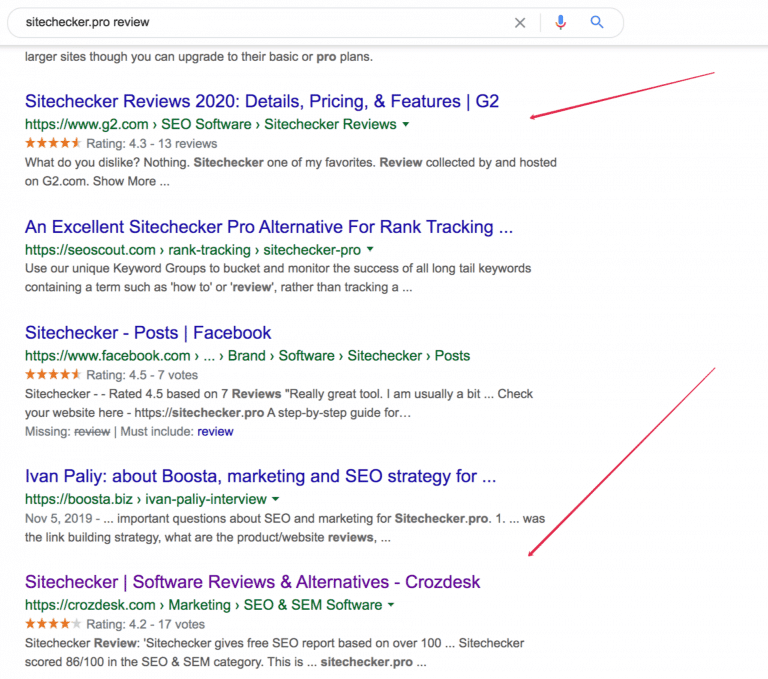The image size is (768, 679).
Task: Open 'Sitechecker | Software Reviews & Alternatives - Crozdesk'
Action: [252, 582]
